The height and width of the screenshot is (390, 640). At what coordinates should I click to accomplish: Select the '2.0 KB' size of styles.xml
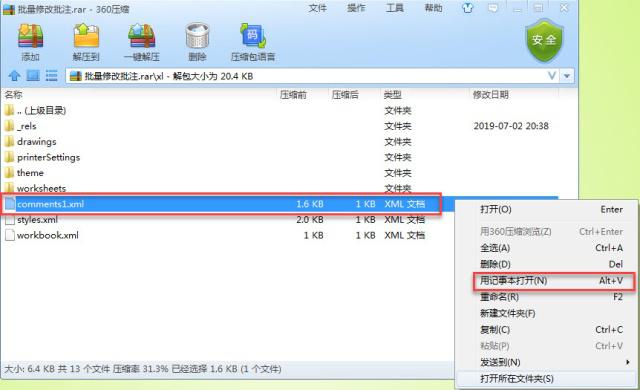310,219
